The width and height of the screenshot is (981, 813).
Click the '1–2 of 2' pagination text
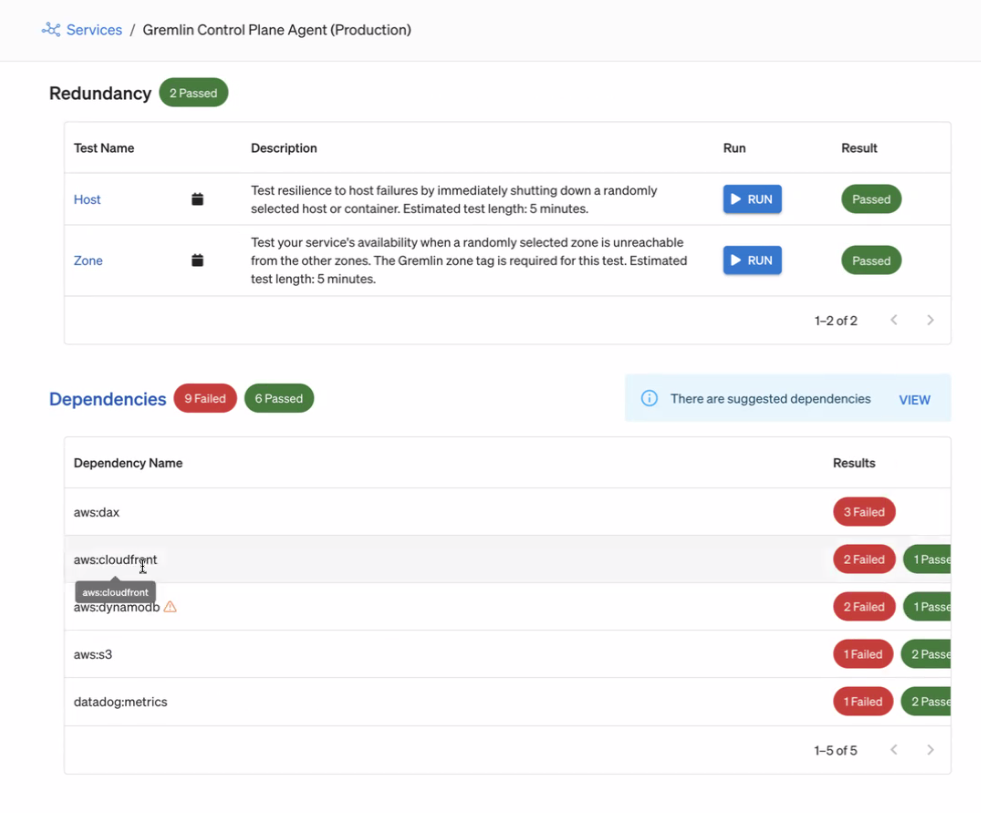836,320
